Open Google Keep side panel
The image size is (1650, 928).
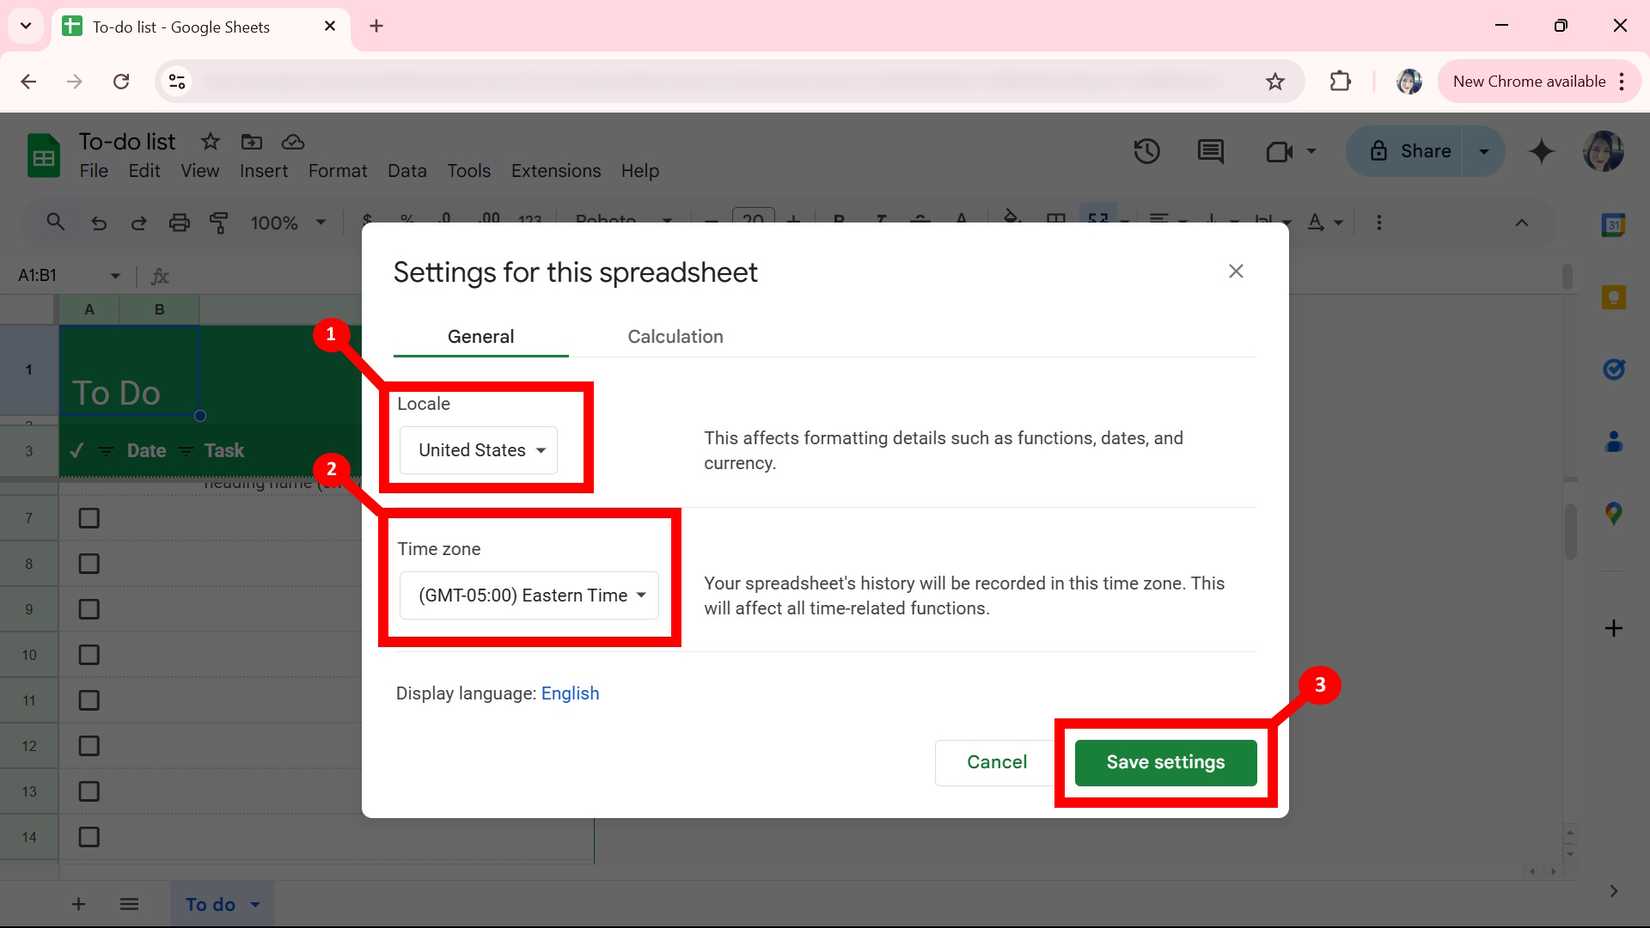pos(1614,296)
